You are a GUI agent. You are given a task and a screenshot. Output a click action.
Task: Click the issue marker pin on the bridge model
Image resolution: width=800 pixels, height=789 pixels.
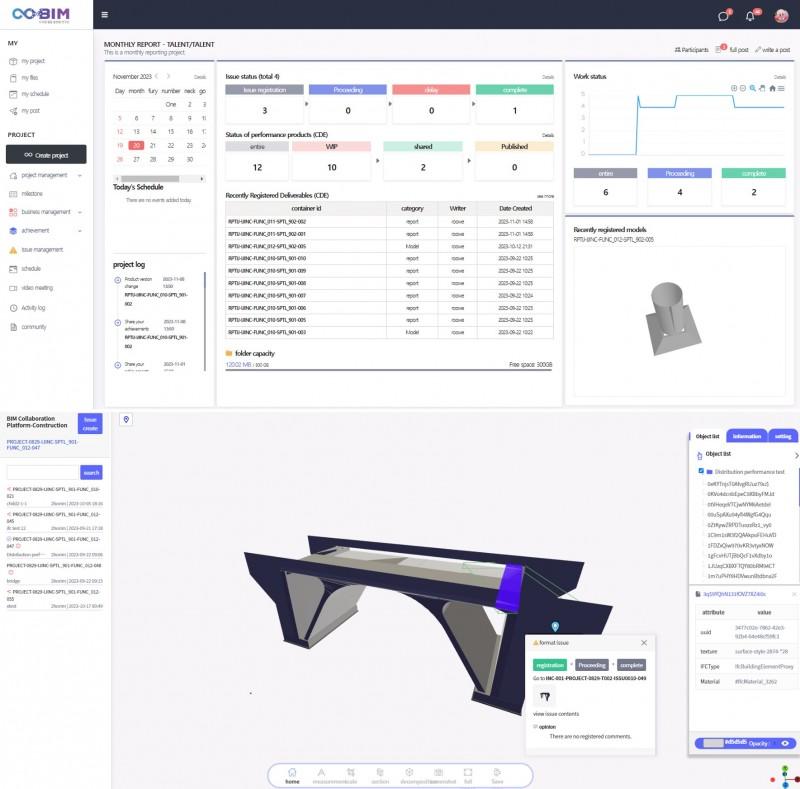pyautogui.click(x=555, y=626)
